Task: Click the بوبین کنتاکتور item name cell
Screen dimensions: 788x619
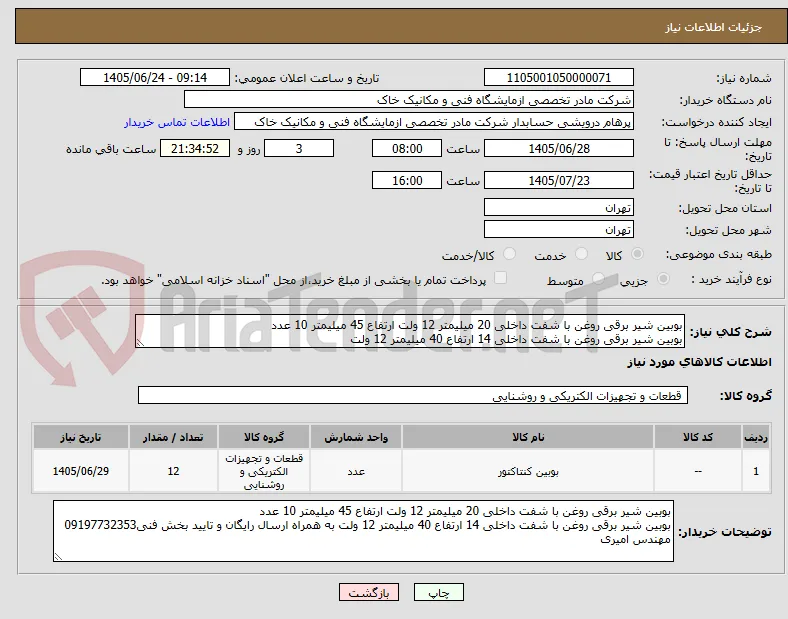Action: pos(528,471)
